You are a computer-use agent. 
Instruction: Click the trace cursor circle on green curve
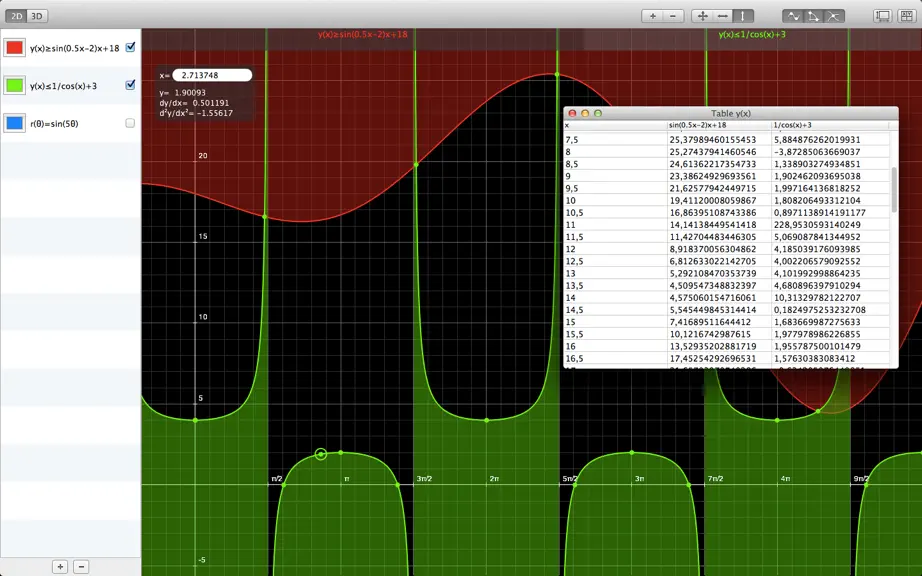pyautogui.click(x=320, y=454)
